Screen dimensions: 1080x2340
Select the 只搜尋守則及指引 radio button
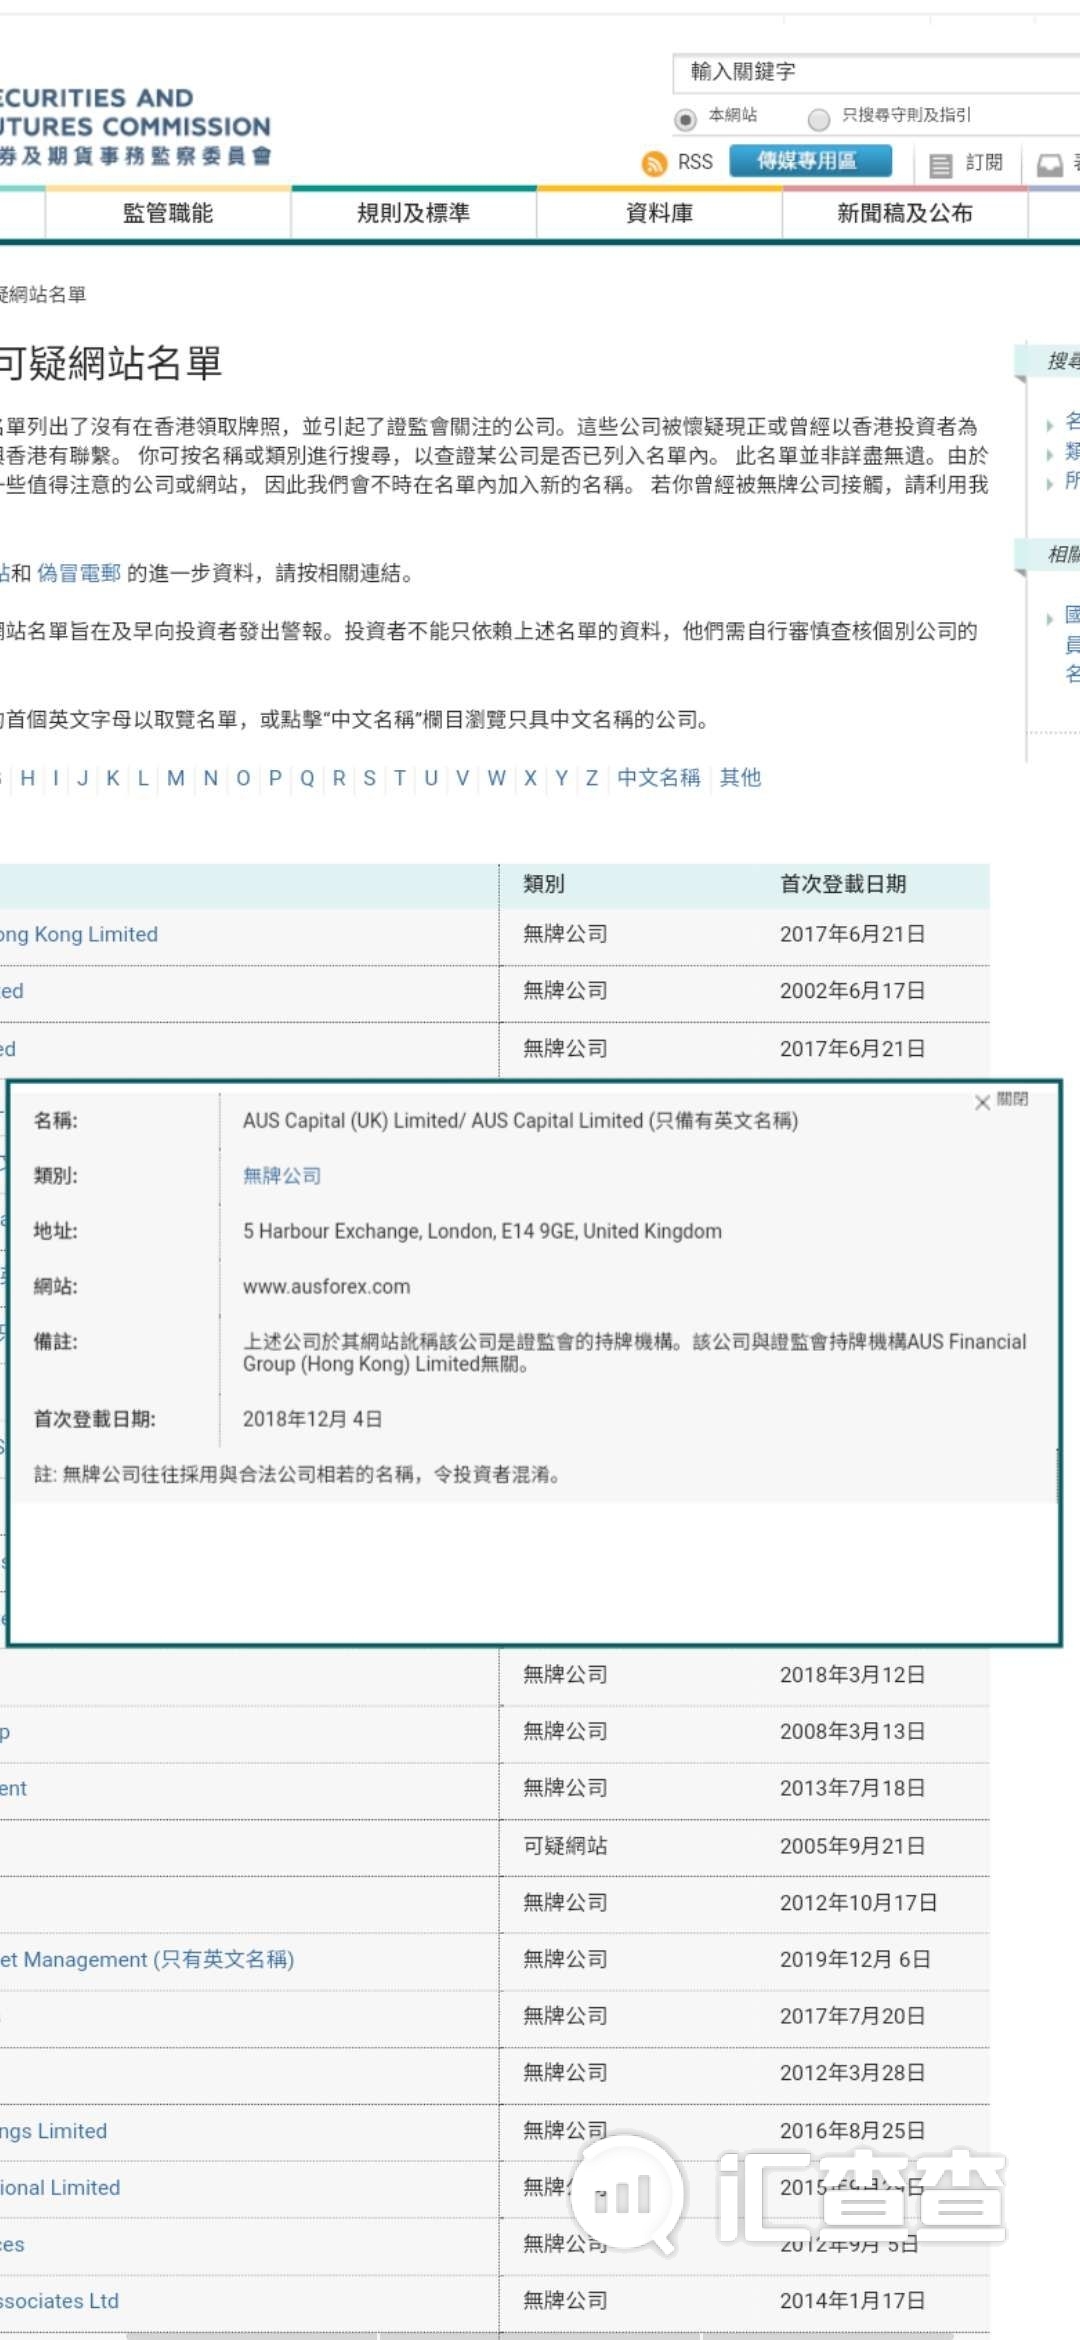coord(819,119)
